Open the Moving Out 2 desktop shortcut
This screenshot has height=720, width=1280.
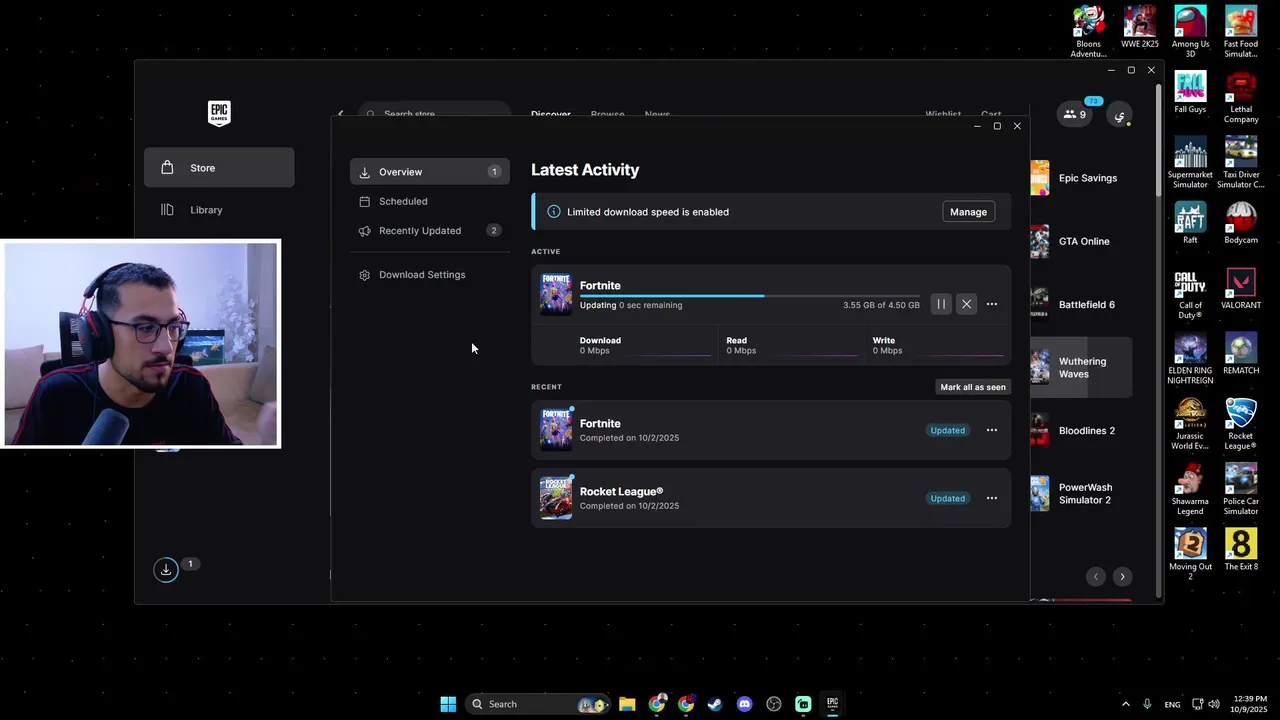point(1190,554)
